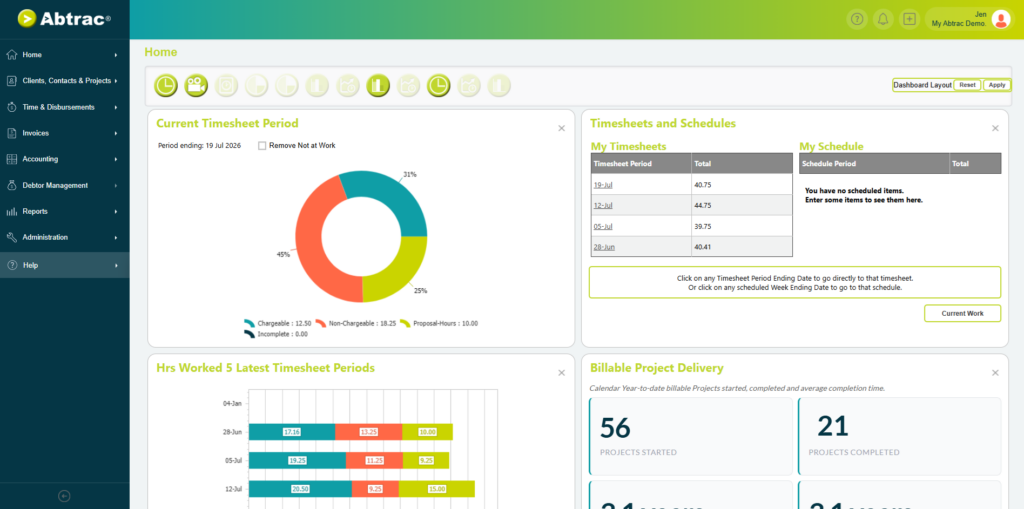Click the Time & Disbursements stopwatch icon
This screenshot has width=1024, height=509.
[12, 107]
